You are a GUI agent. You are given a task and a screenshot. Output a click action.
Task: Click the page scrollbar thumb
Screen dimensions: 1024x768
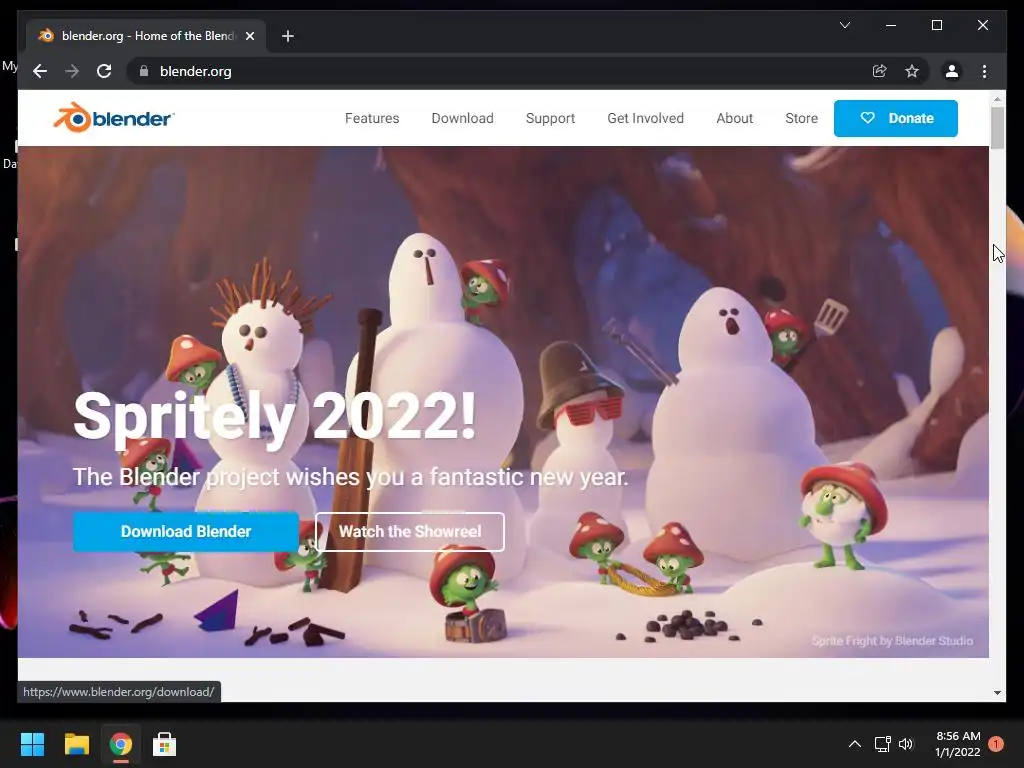point(997,127)
